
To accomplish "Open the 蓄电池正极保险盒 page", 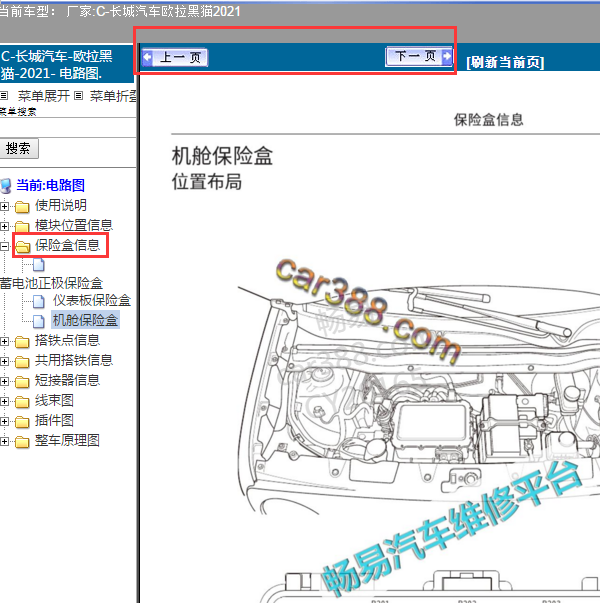I will (x=52, y=283).
